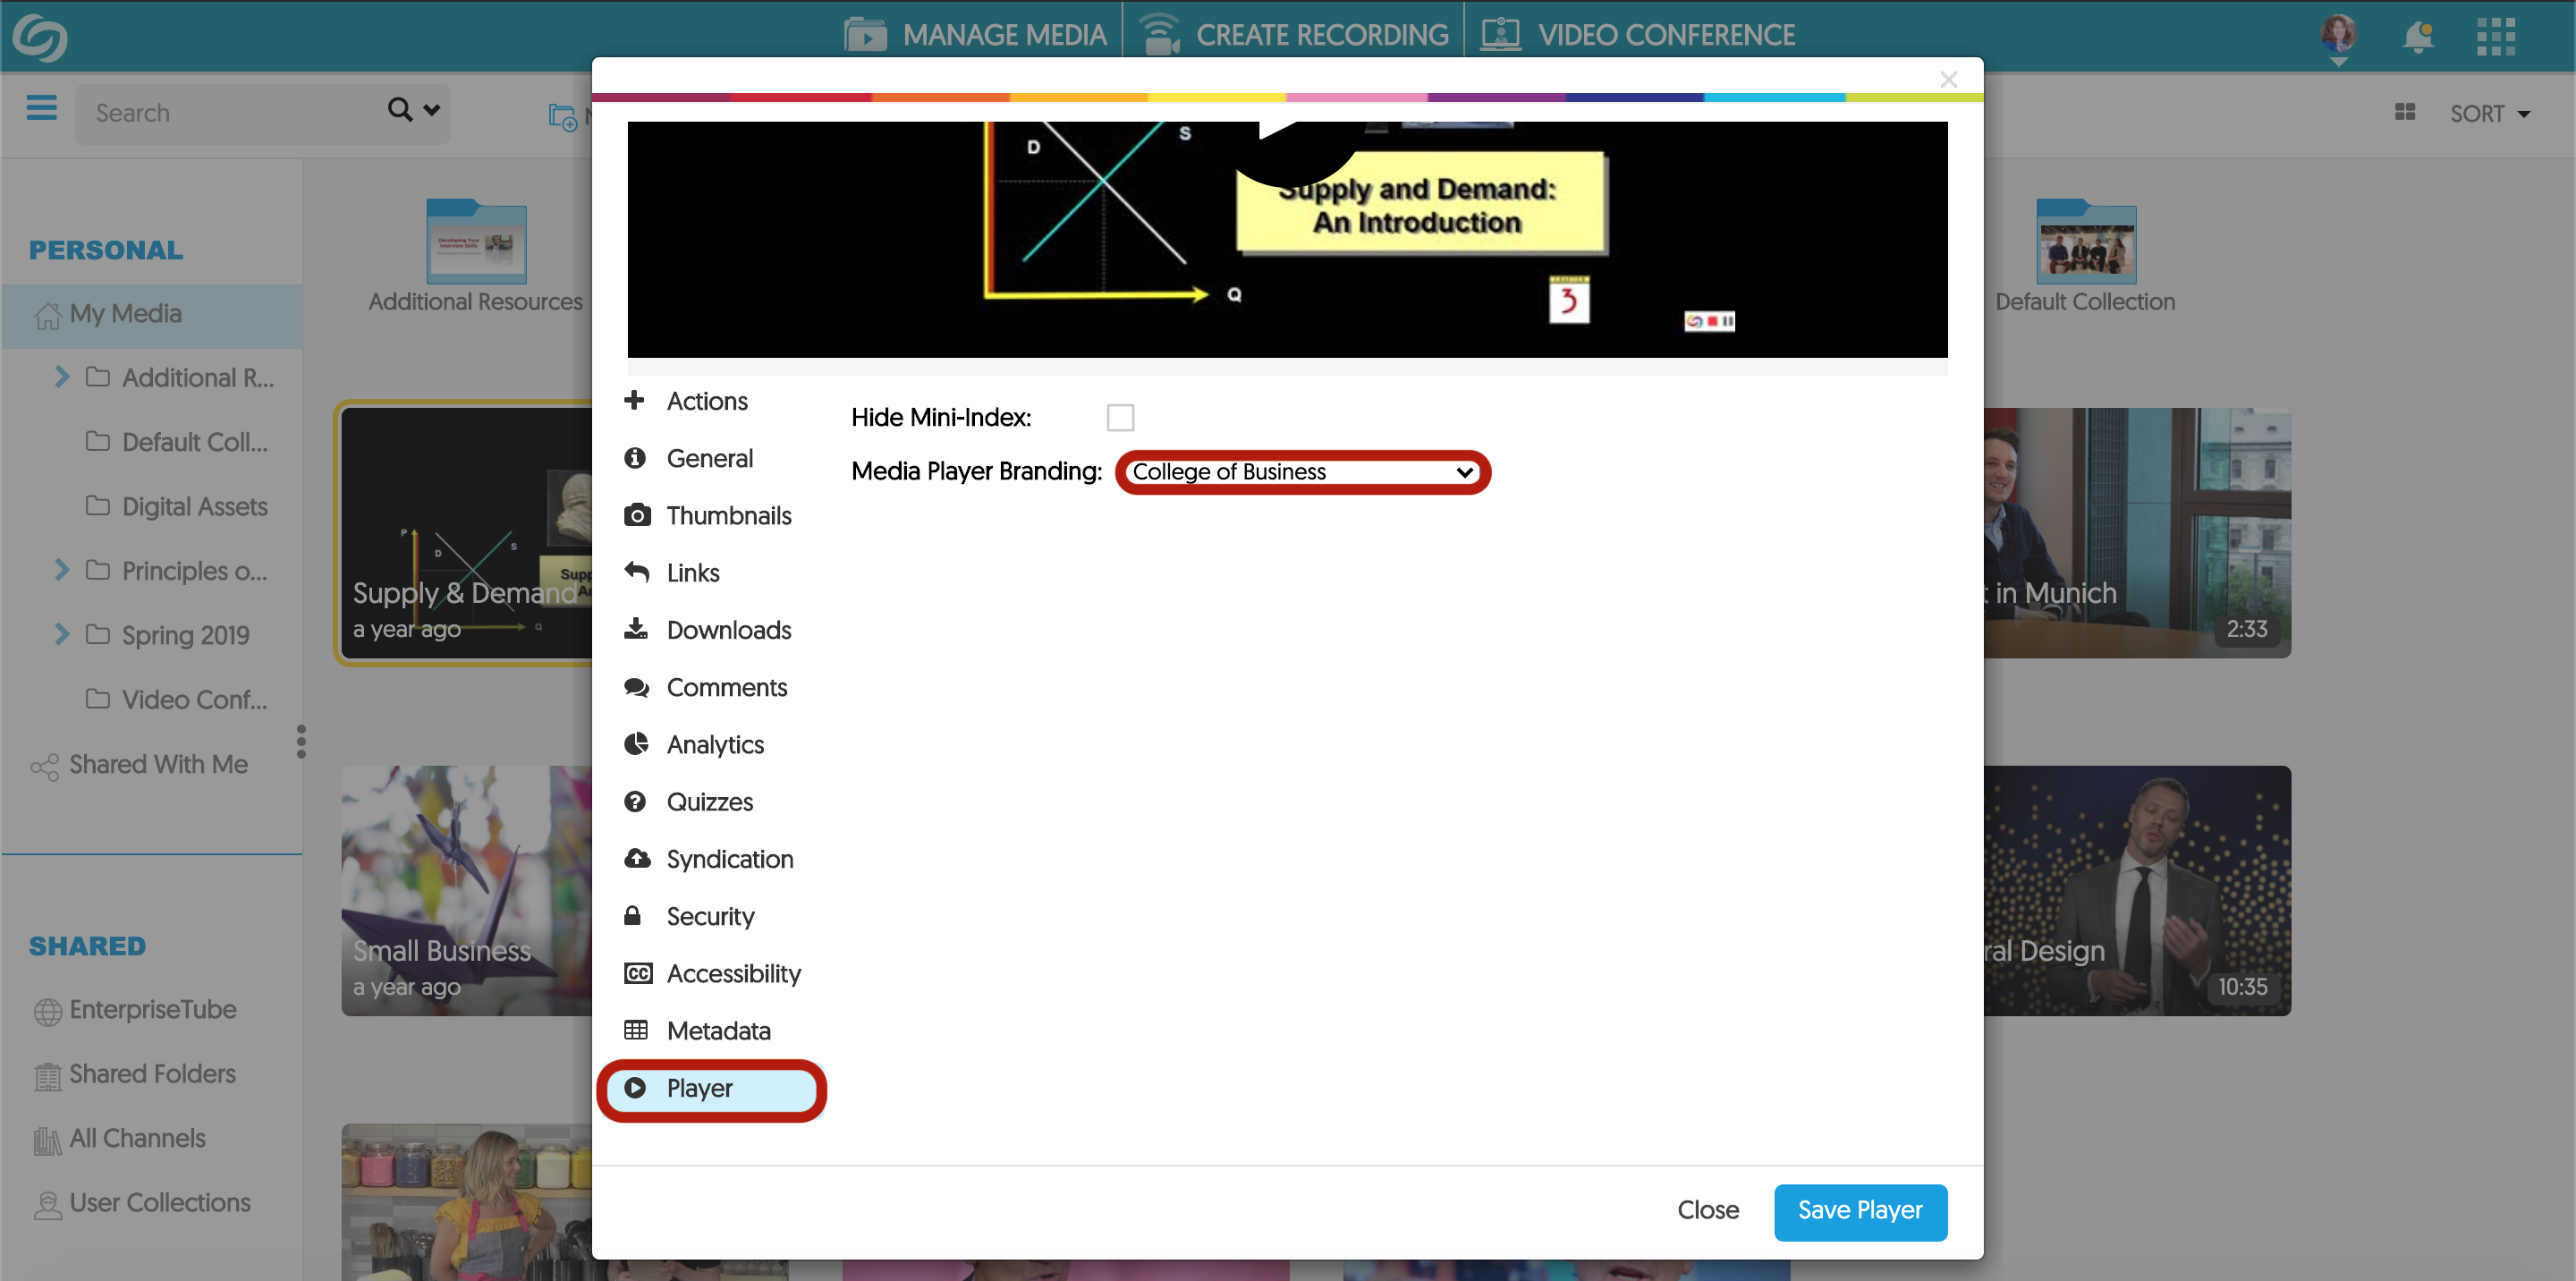
Task: Click the hamburger menu icon
Action: [41, 108]
